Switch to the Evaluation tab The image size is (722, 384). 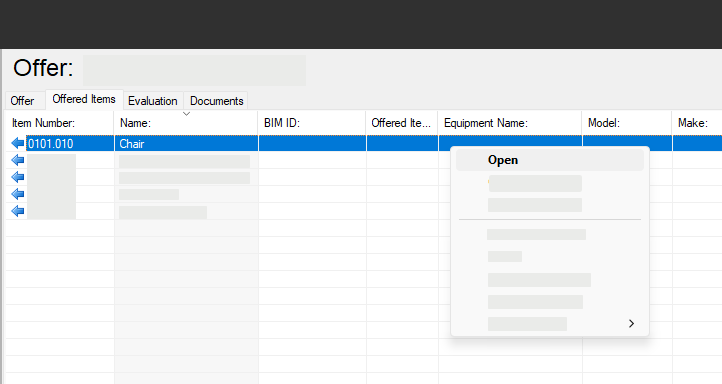(153, 101)
